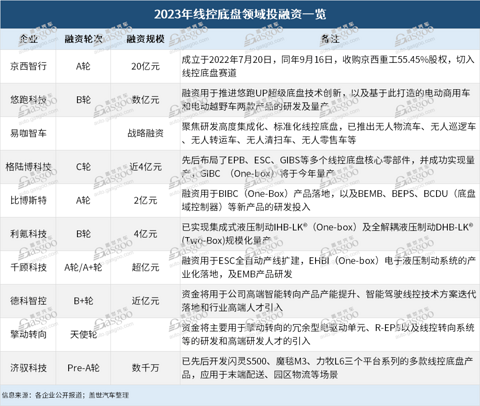Click the source line 信息来源：各企业公开报道
Screen dimensions: 480x406
65,395
